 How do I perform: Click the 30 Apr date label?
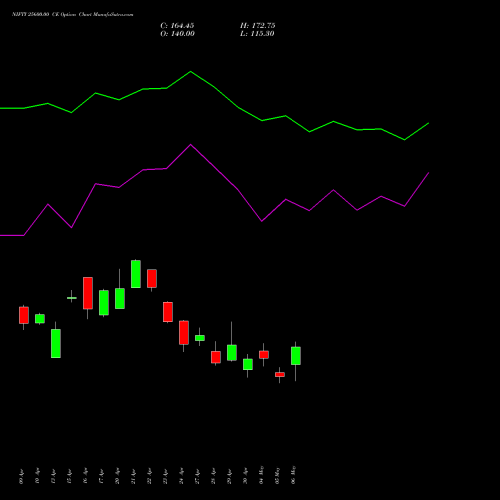(x=245, y=476)
